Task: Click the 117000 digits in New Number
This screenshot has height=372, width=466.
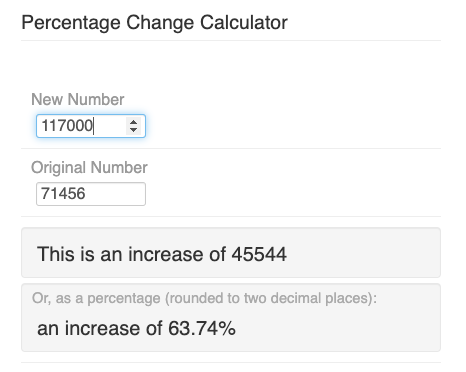Action: point(67,126)
